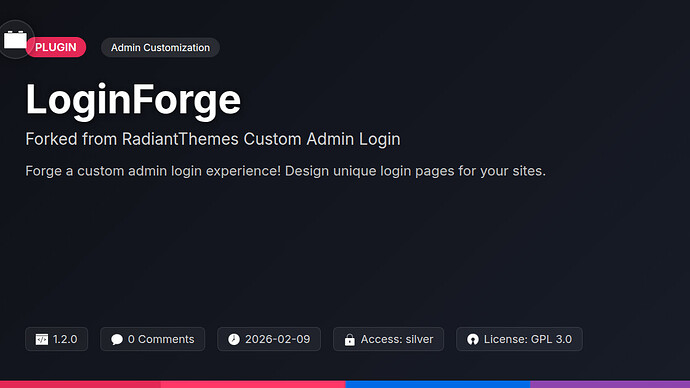Image resolution: width=690 pixels, height=388 pixels.
Task: Click the 1.2.0 version label
Action: click(65, 339)
